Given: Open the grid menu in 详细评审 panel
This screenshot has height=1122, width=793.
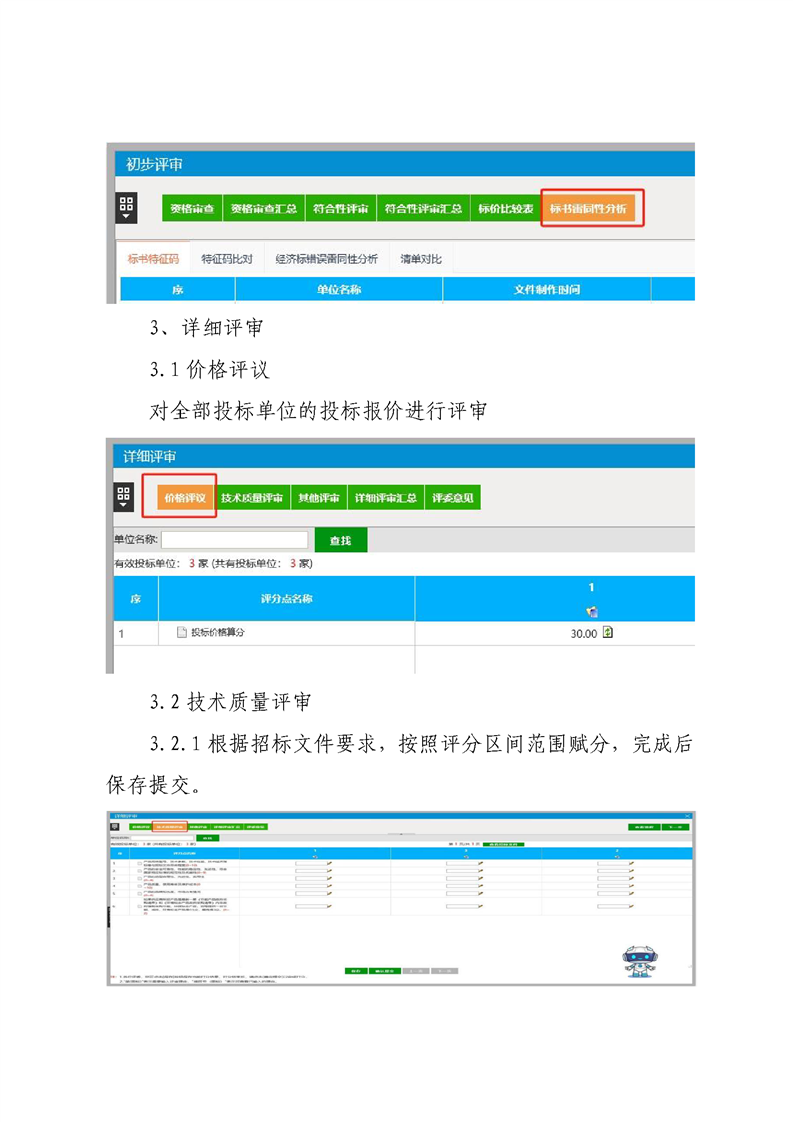Looking at the screenshot, I should 124,497.
